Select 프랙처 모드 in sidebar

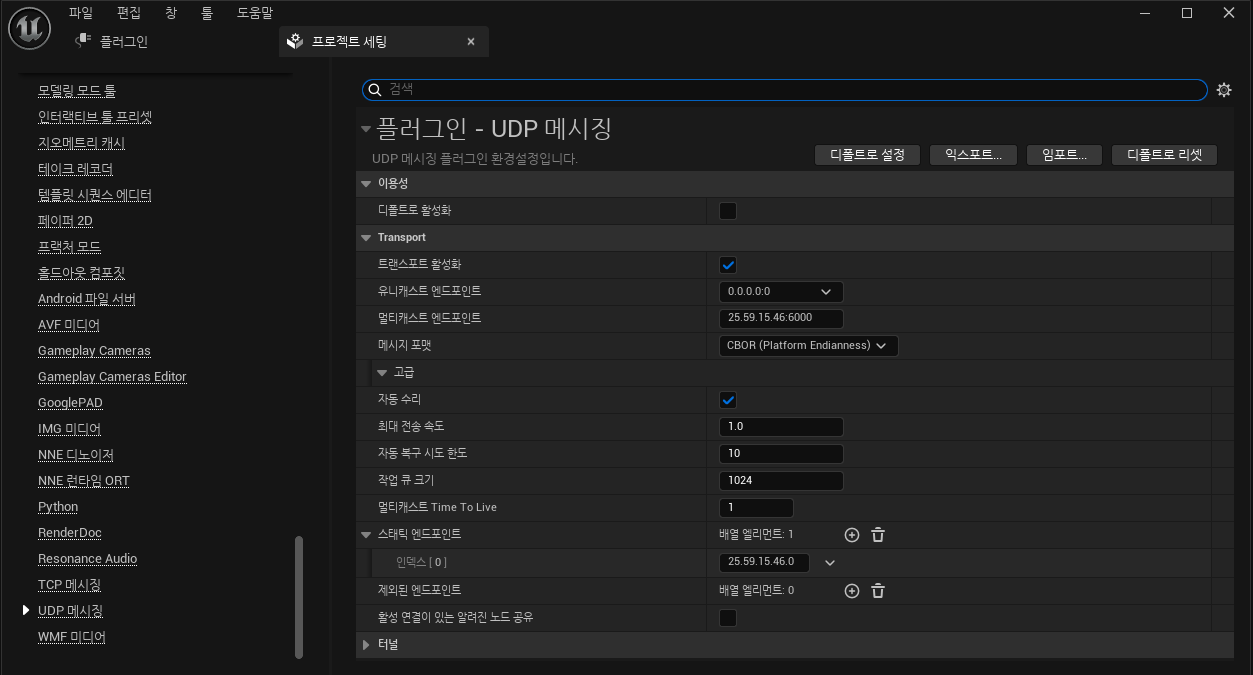point(69,247)
